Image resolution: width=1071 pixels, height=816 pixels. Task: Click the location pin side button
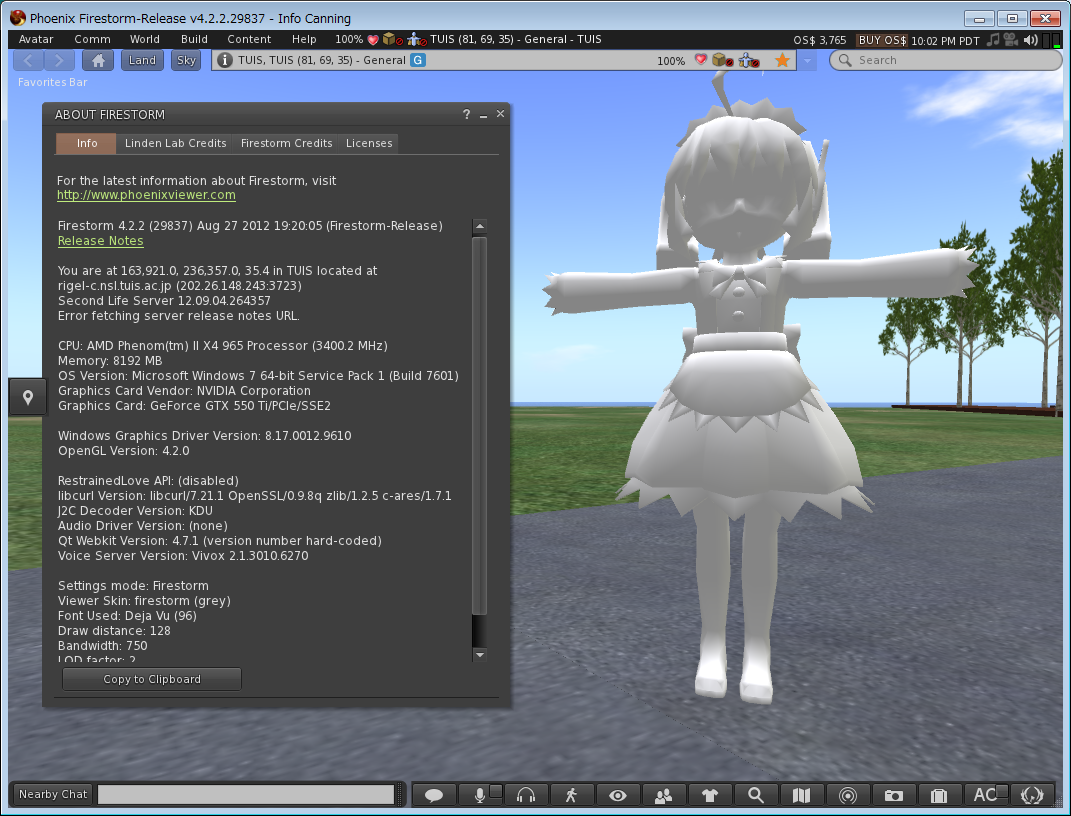[28, 397]
